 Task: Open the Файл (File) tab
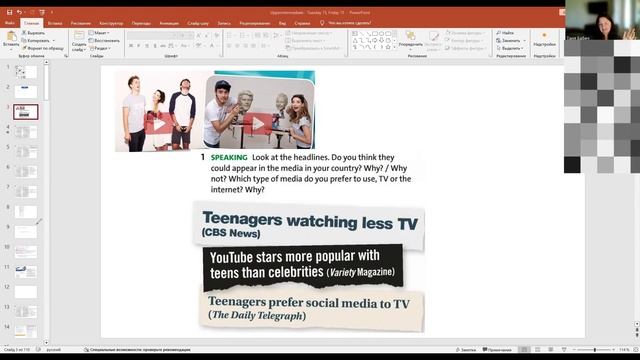(10, 23)
